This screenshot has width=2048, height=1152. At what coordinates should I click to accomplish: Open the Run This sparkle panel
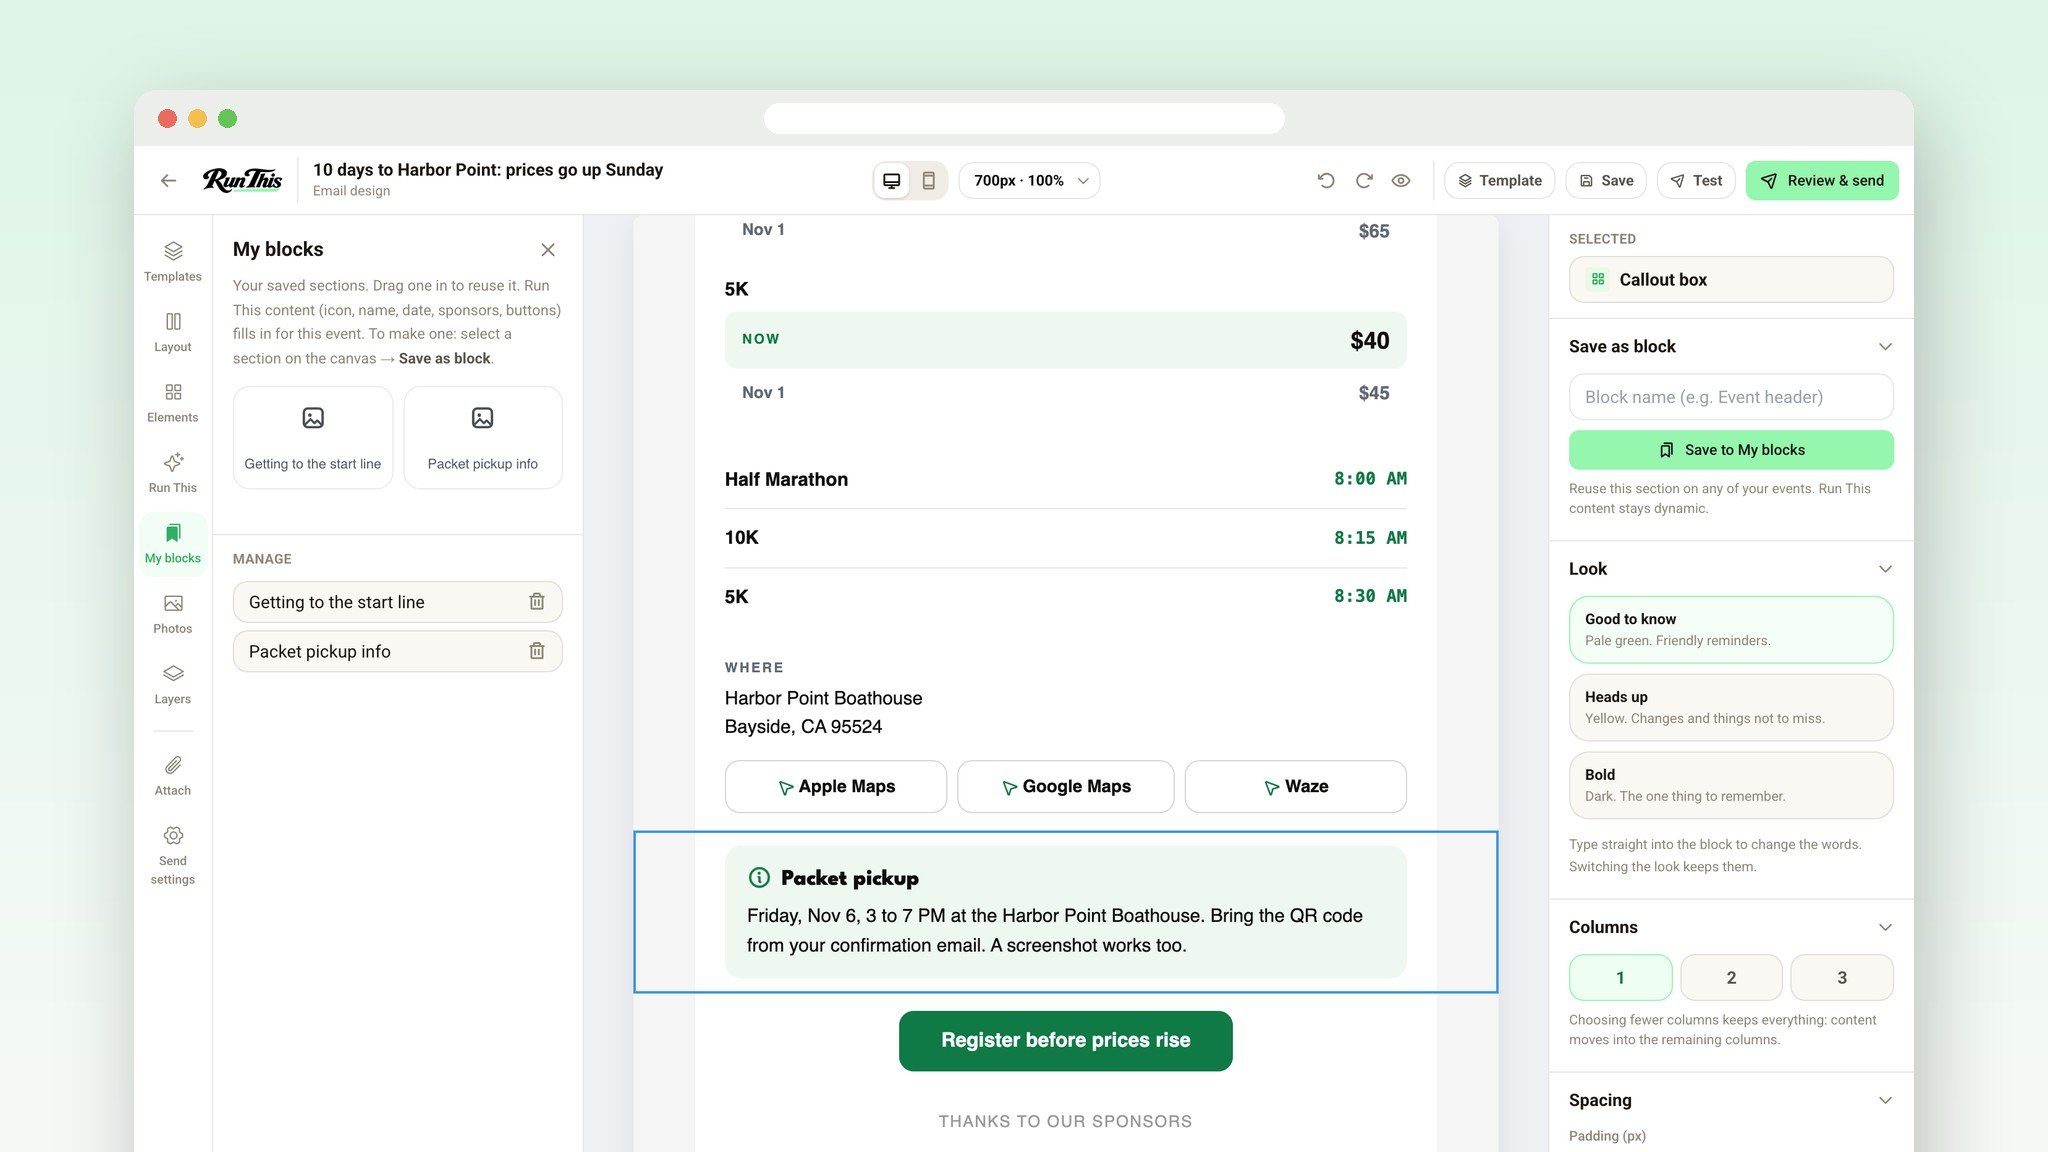point(172,472)
